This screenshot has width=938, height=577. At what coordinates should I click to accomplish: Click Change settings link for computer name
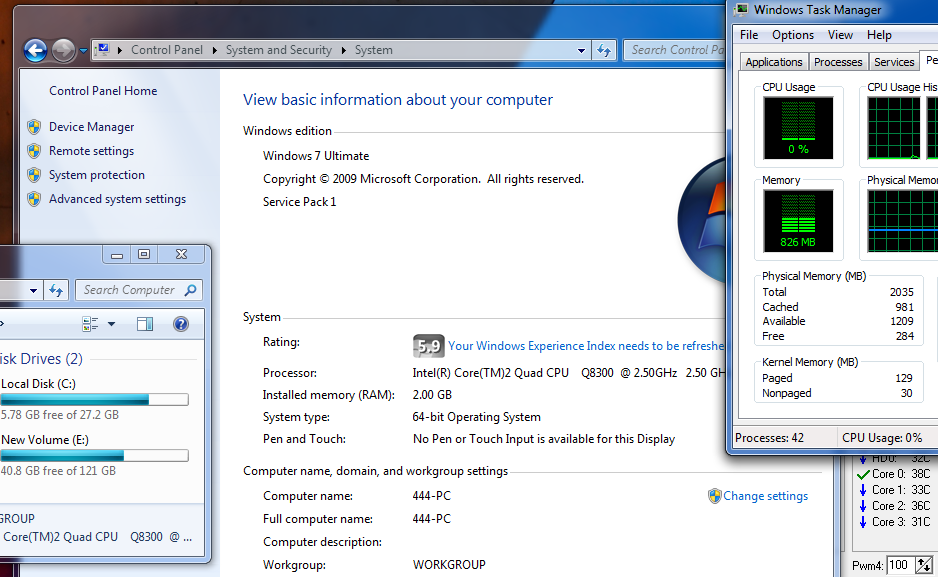tap(765, 496)
